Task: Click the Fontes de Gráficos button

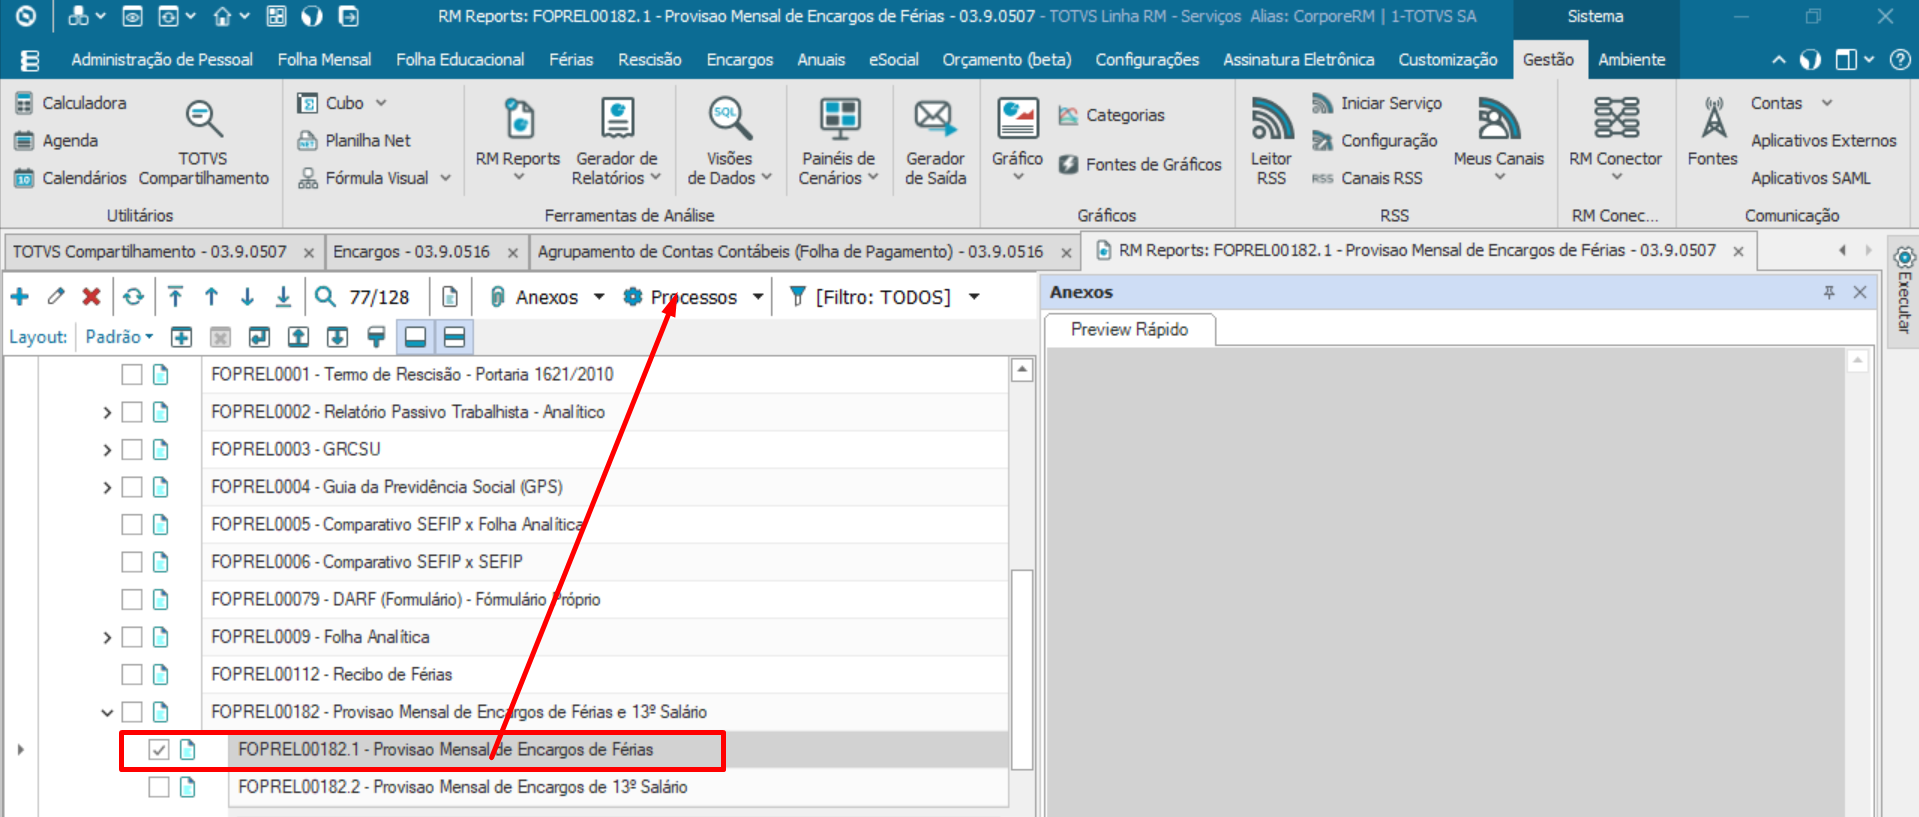Action: [x=1141, y=165]
